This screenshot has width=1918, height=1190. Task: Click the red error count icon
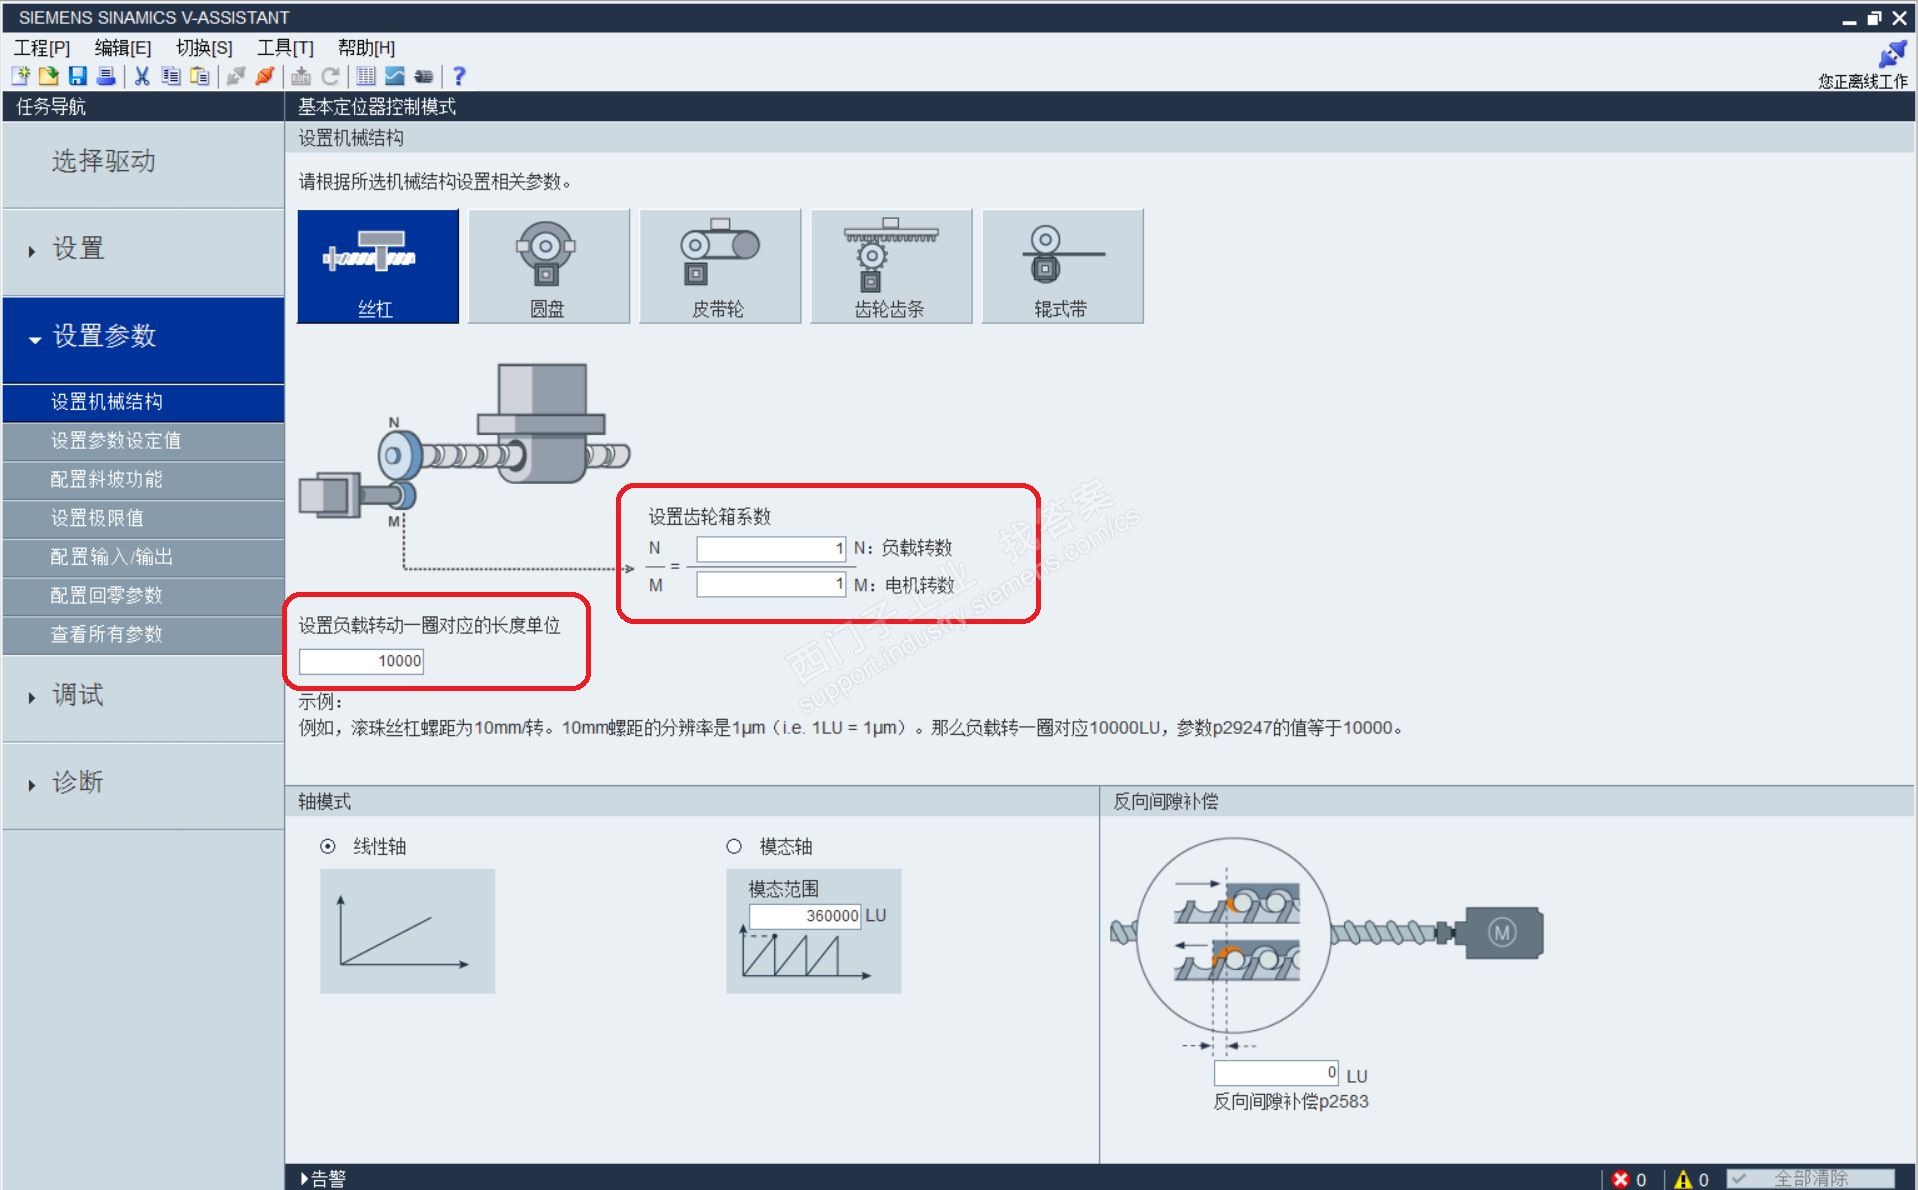click(x=1621, y=1180)
